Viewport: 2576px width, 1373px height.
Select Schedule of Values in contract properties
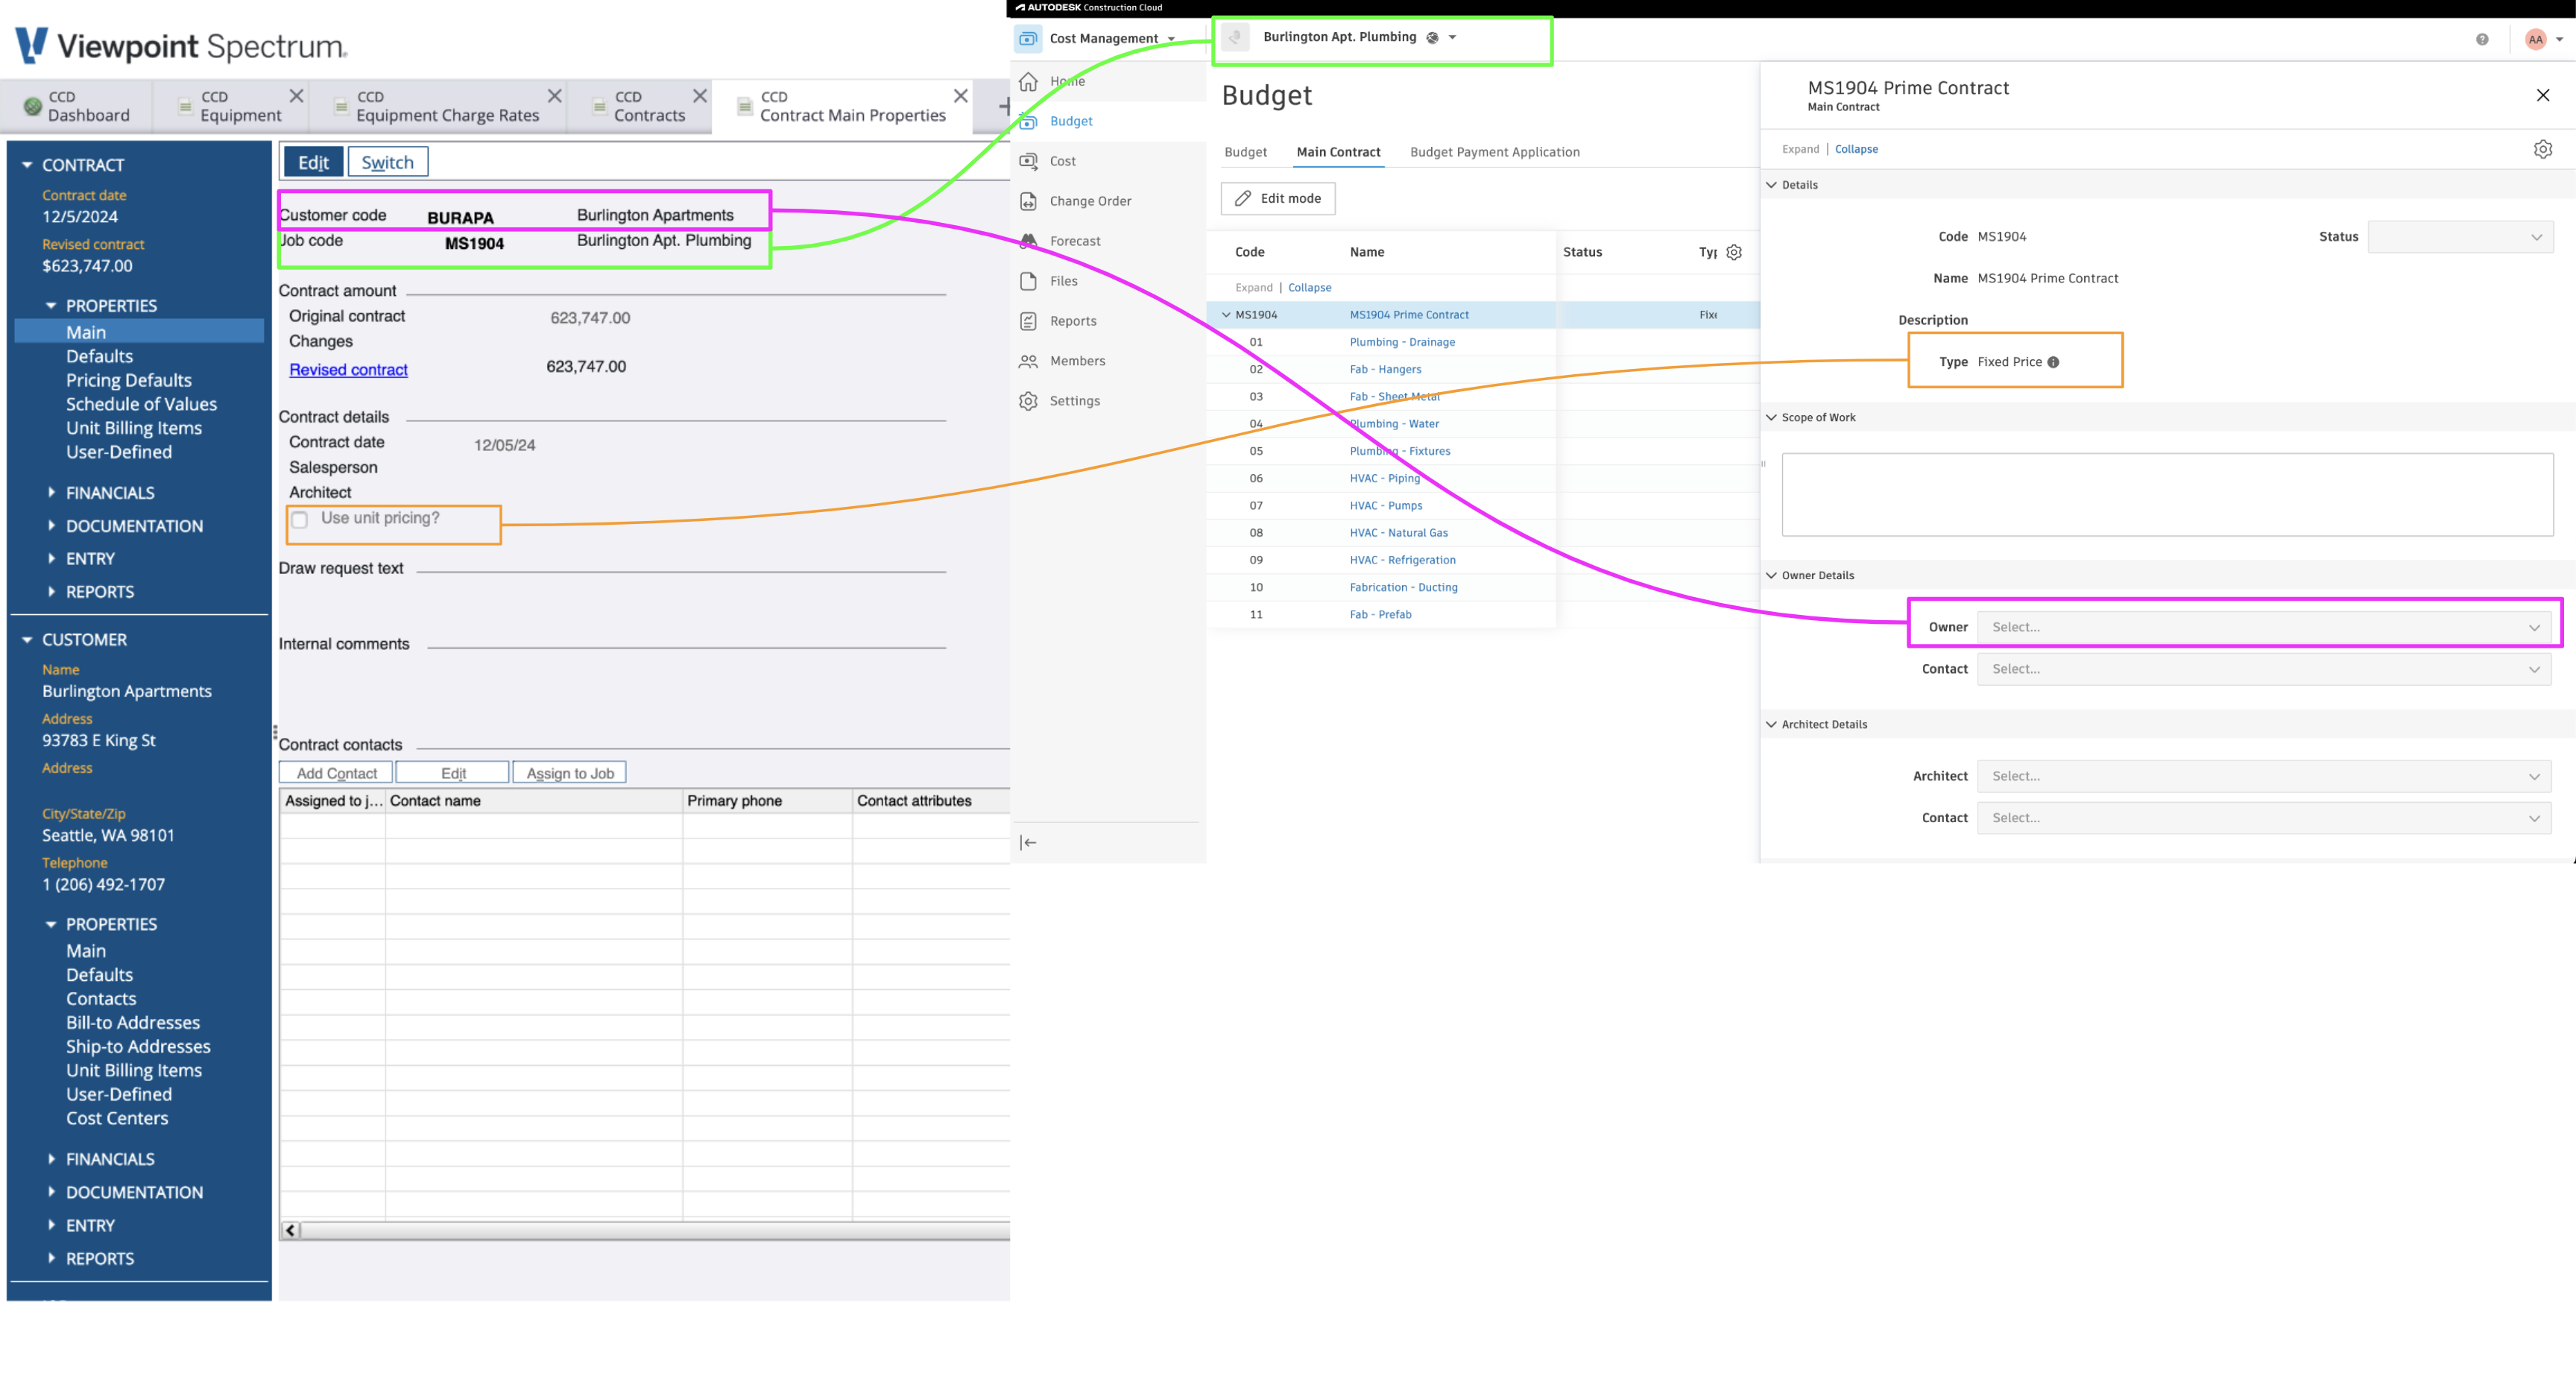pyautogui.click(x=141, y=404)
